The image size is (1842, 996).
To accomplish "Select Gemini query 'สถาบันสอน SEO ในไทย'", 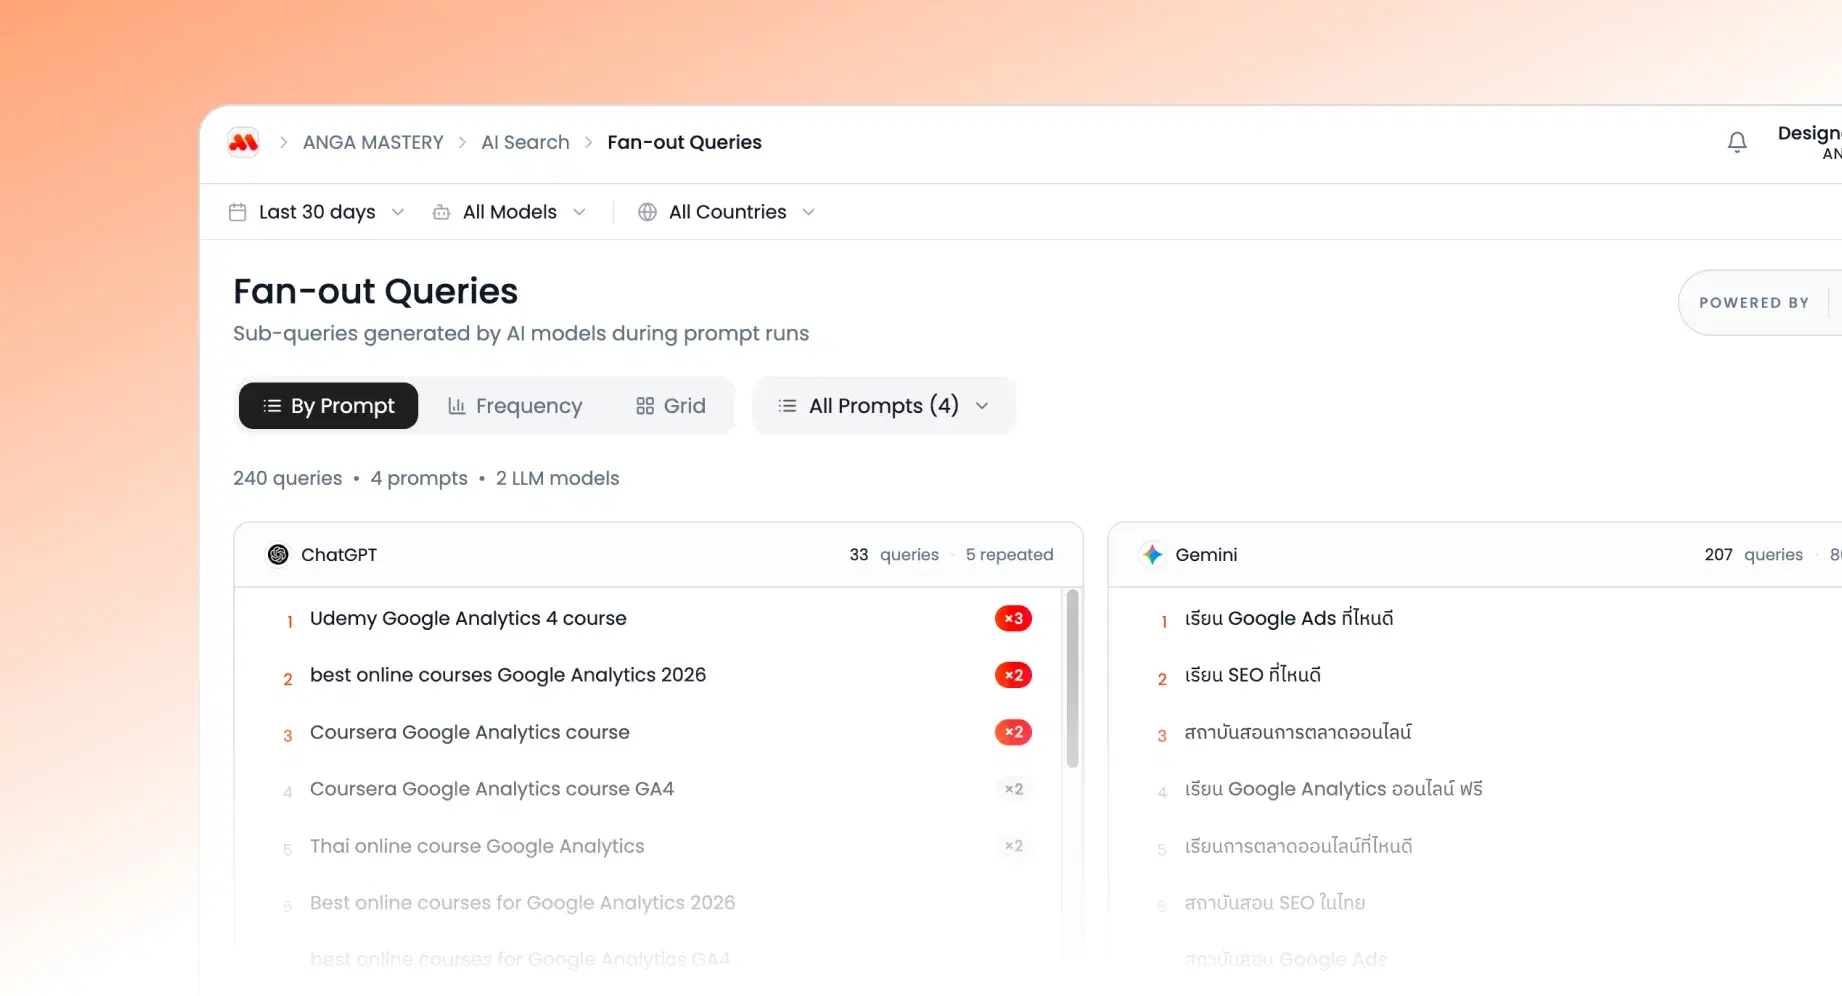I will pos(1275,903).
